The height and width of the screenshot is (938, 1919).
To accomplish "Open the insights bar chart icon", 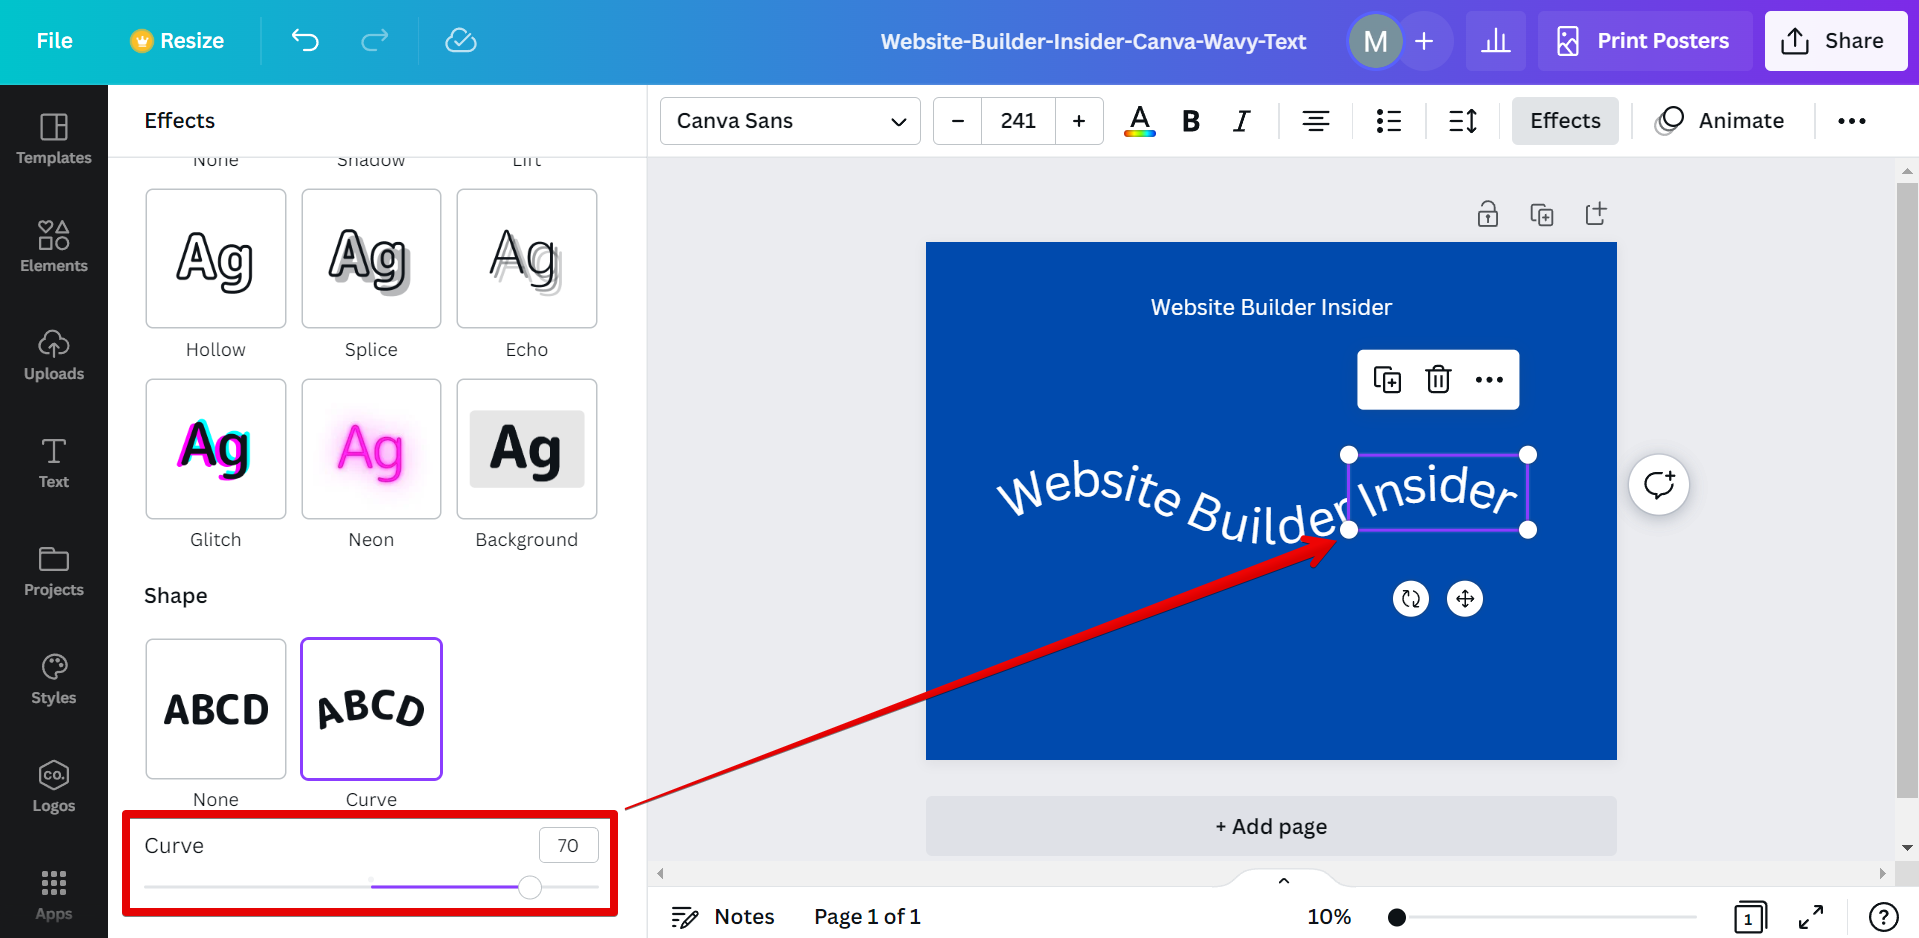I will click(1495, 41).
